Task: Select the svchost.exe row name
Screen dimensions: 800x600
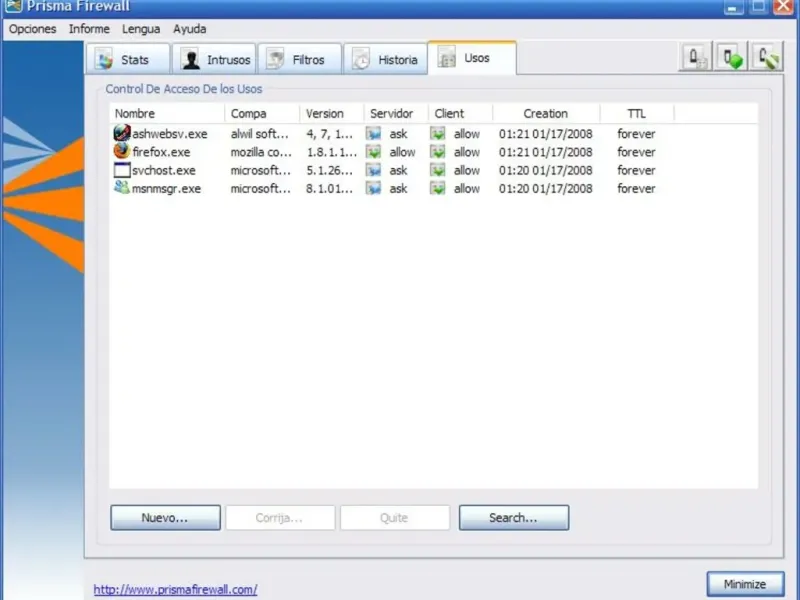Action: [x=164, y=170]
